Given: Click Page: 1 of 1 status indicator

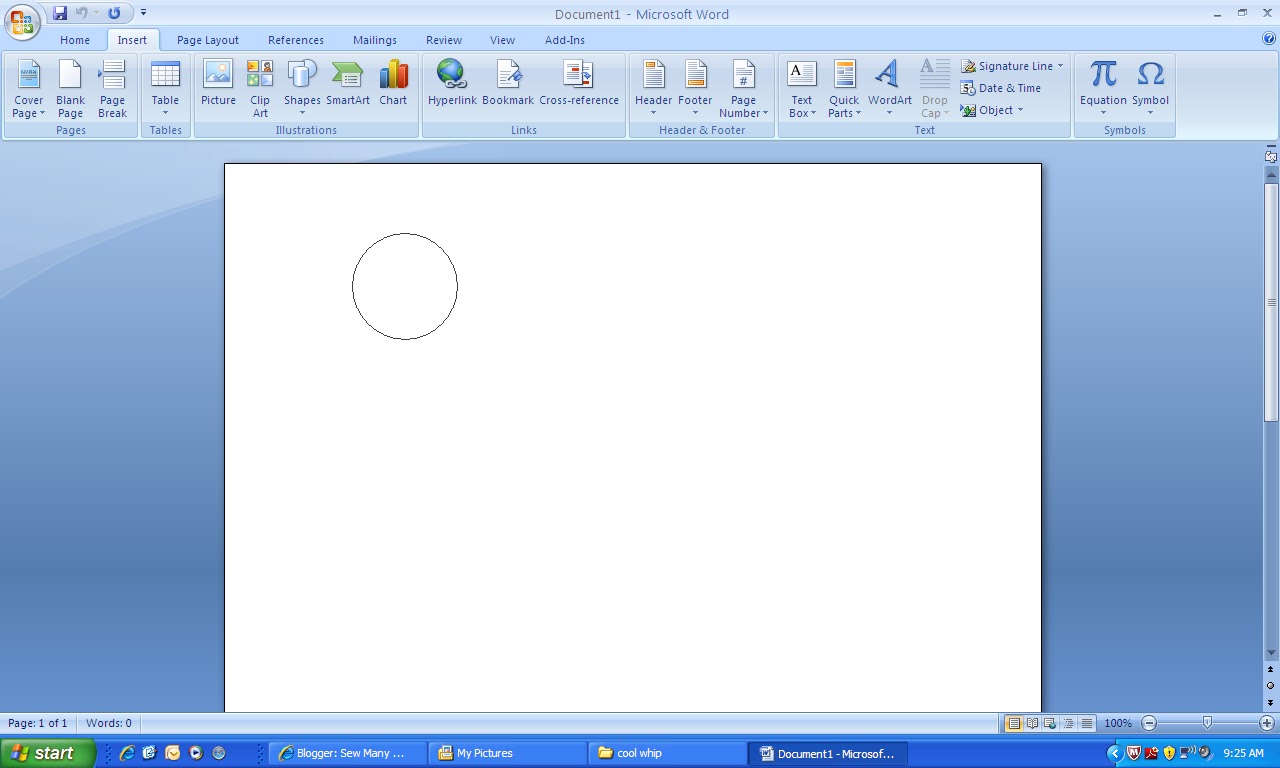Looking at the screenshot, I should [38, 723].
